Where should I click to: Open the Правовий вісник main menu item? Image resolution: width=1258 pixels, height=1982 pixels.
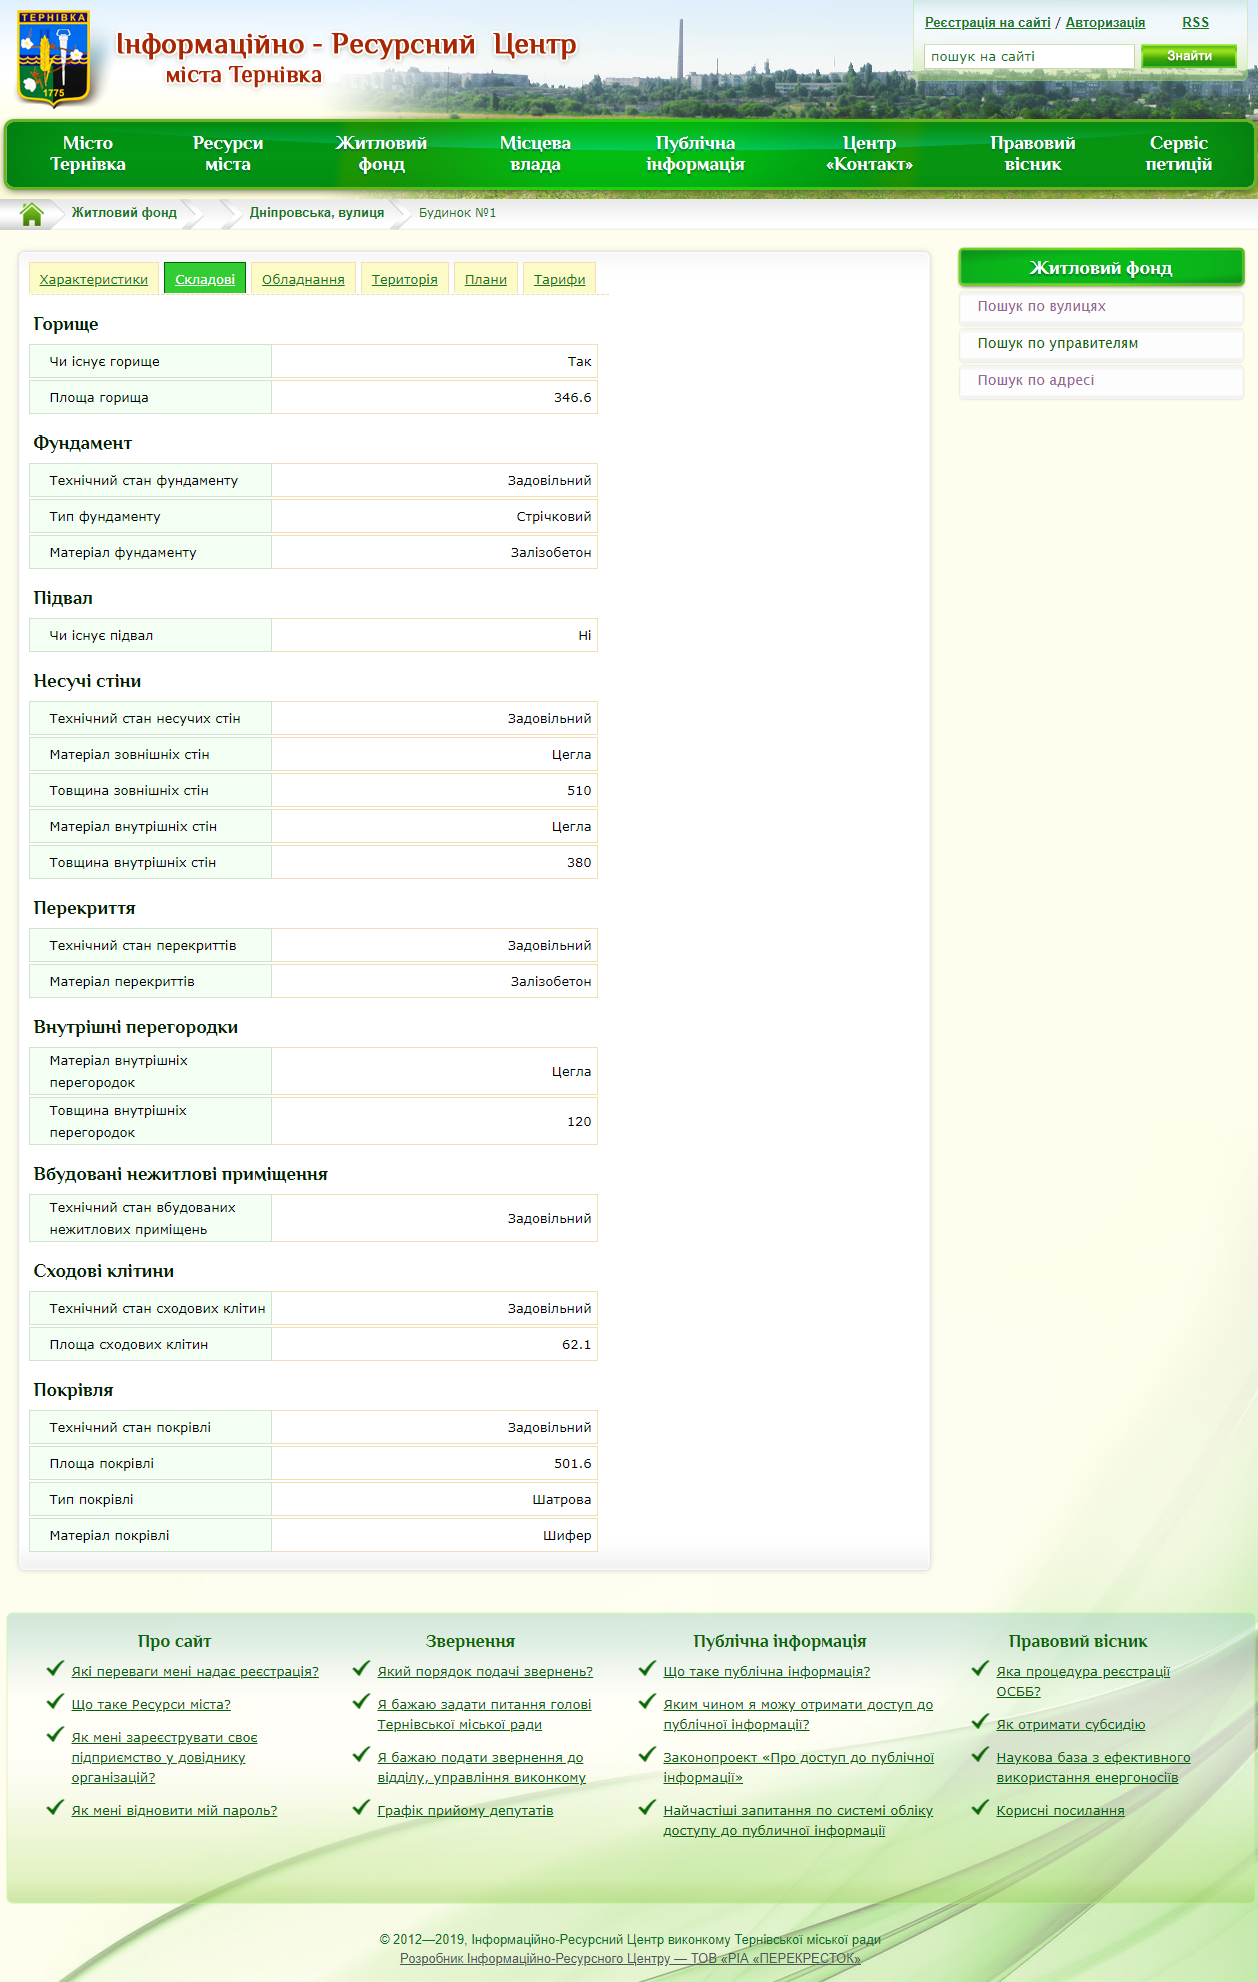[1033, 153]
